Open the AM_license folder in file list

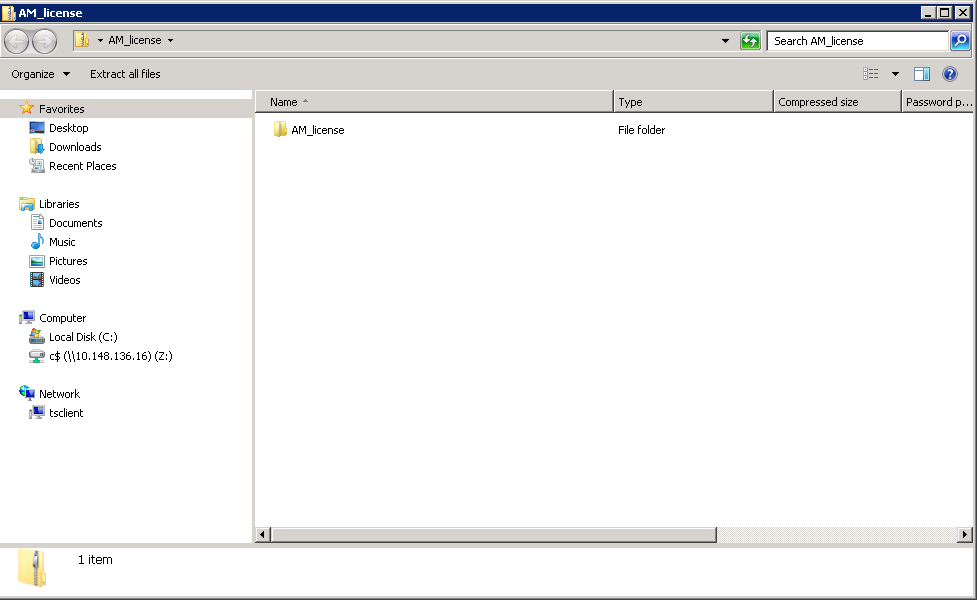(316, 130)
